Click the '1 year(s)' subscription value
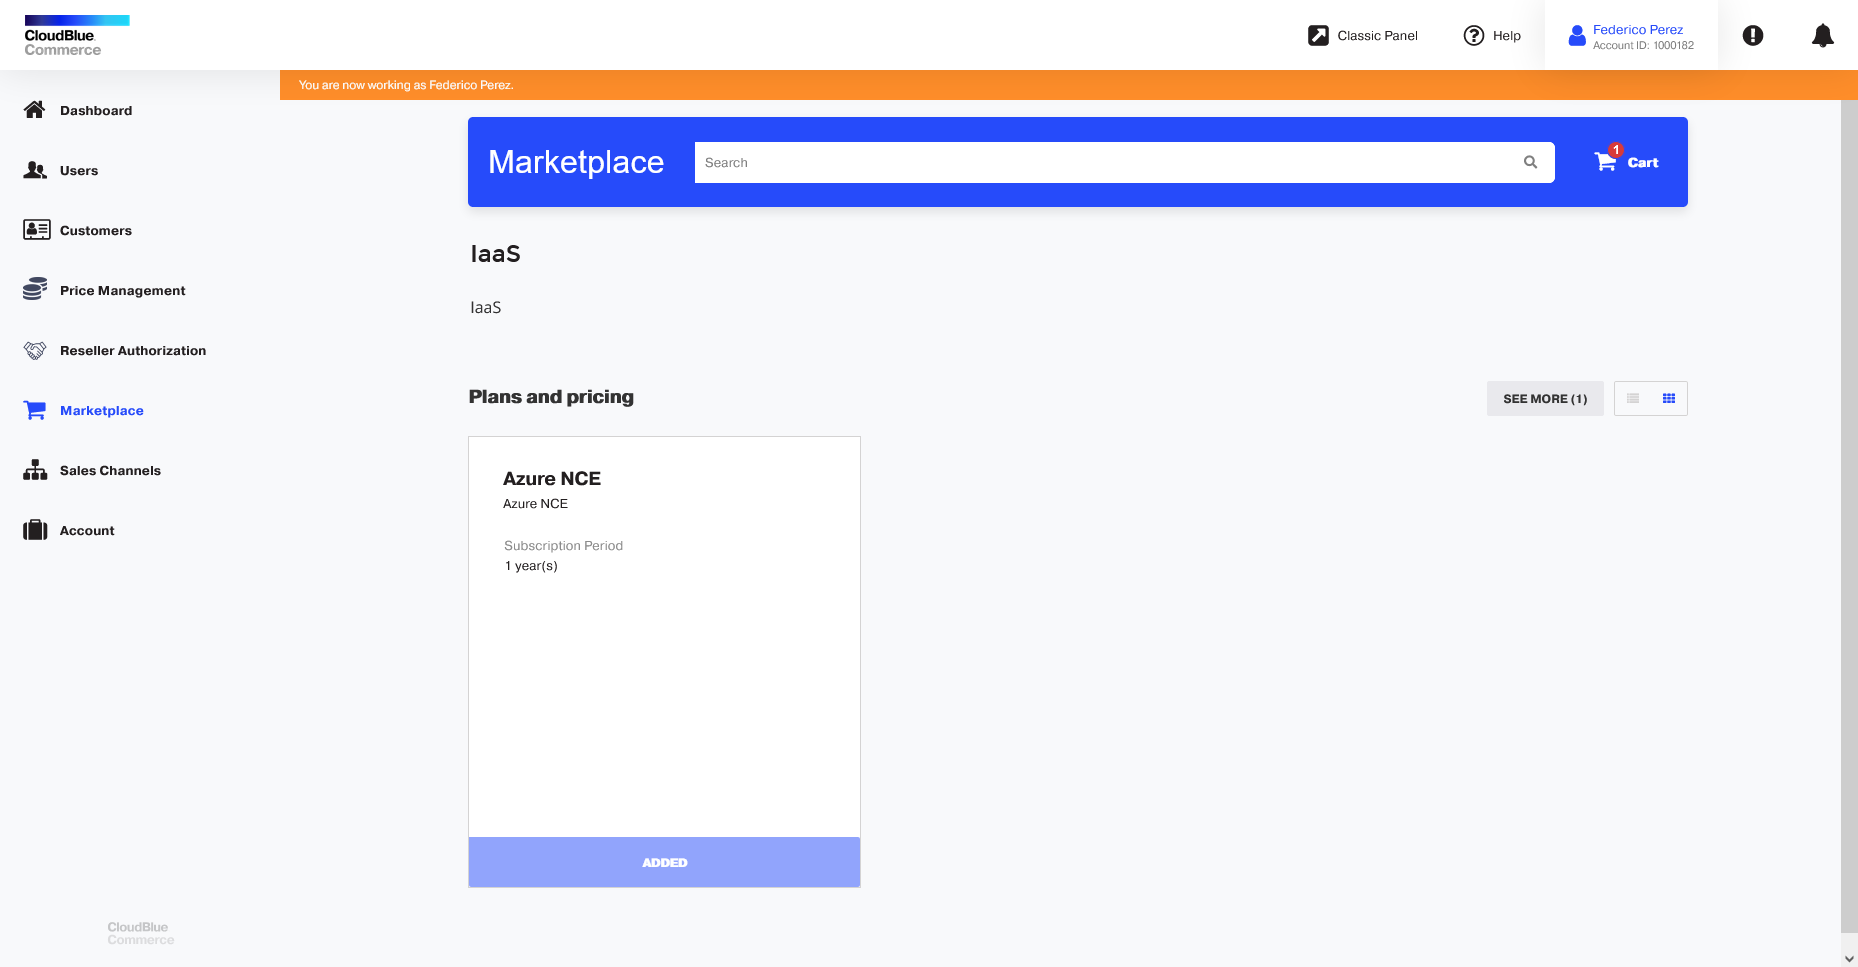Viewport: 1858px width, 967px height. click(x=531, y=566)
